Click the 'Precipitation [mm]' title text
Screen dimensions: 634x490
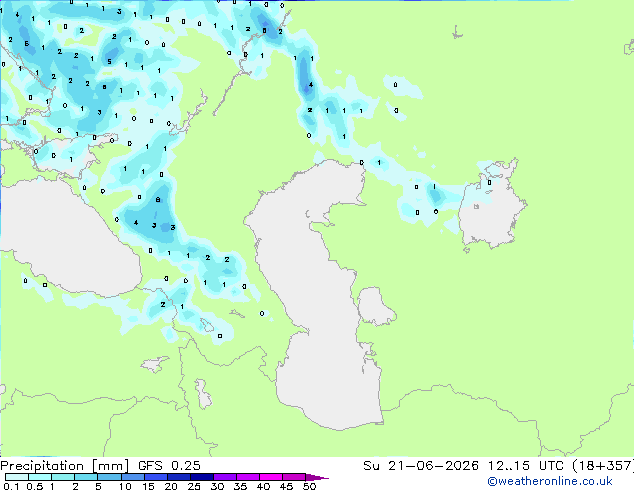coord(64,466)
